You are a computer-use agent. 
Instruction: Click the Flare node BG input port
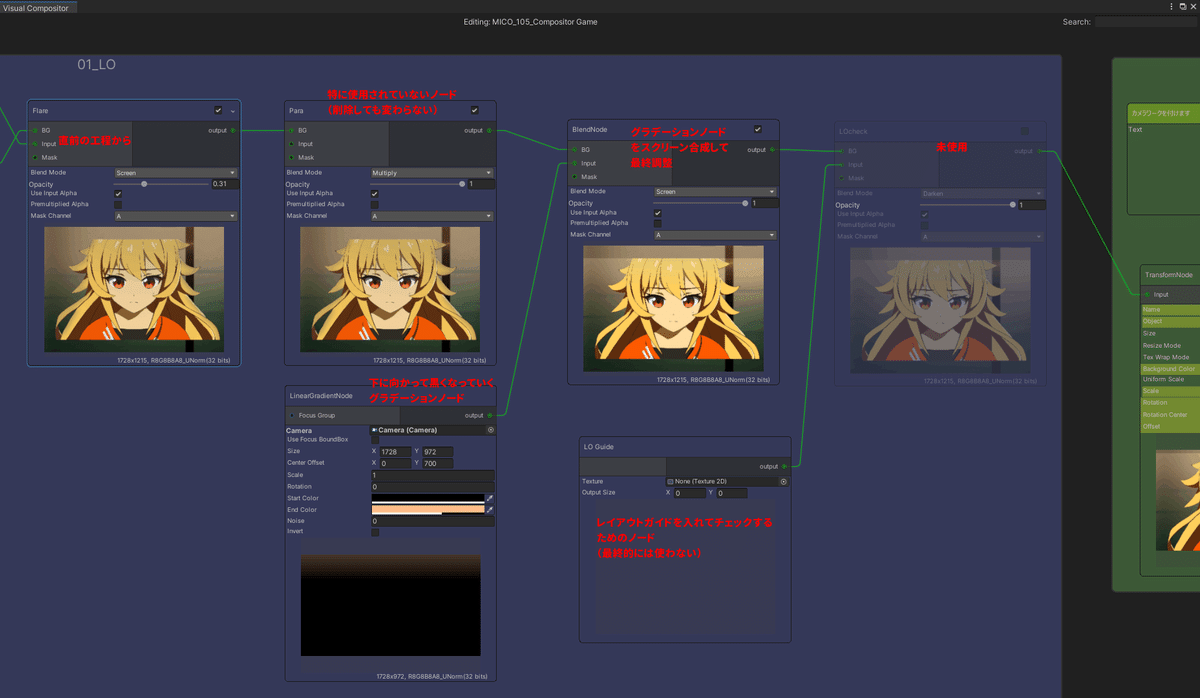point(35,130)
